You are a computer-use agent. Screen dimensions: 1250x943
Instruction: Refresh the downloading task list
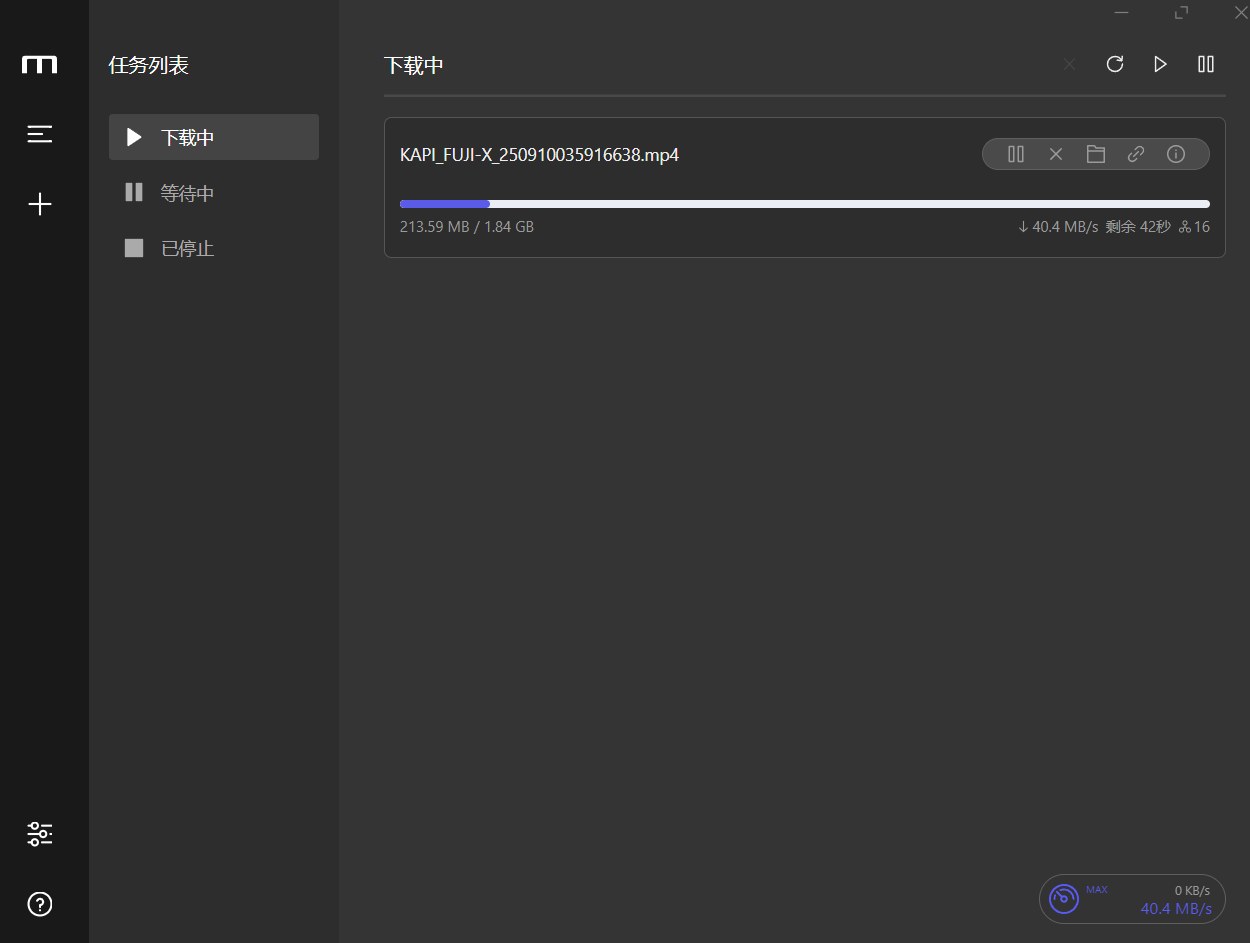(1115, 64)
